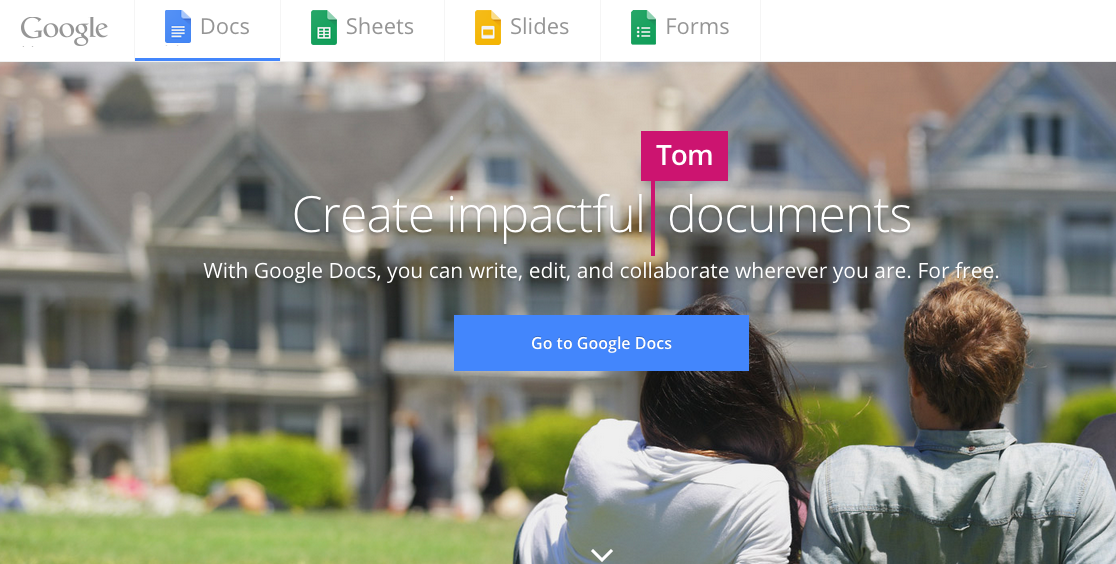Click the blue Docs document icon
The image size is (1116, 564).
point(178,27)
